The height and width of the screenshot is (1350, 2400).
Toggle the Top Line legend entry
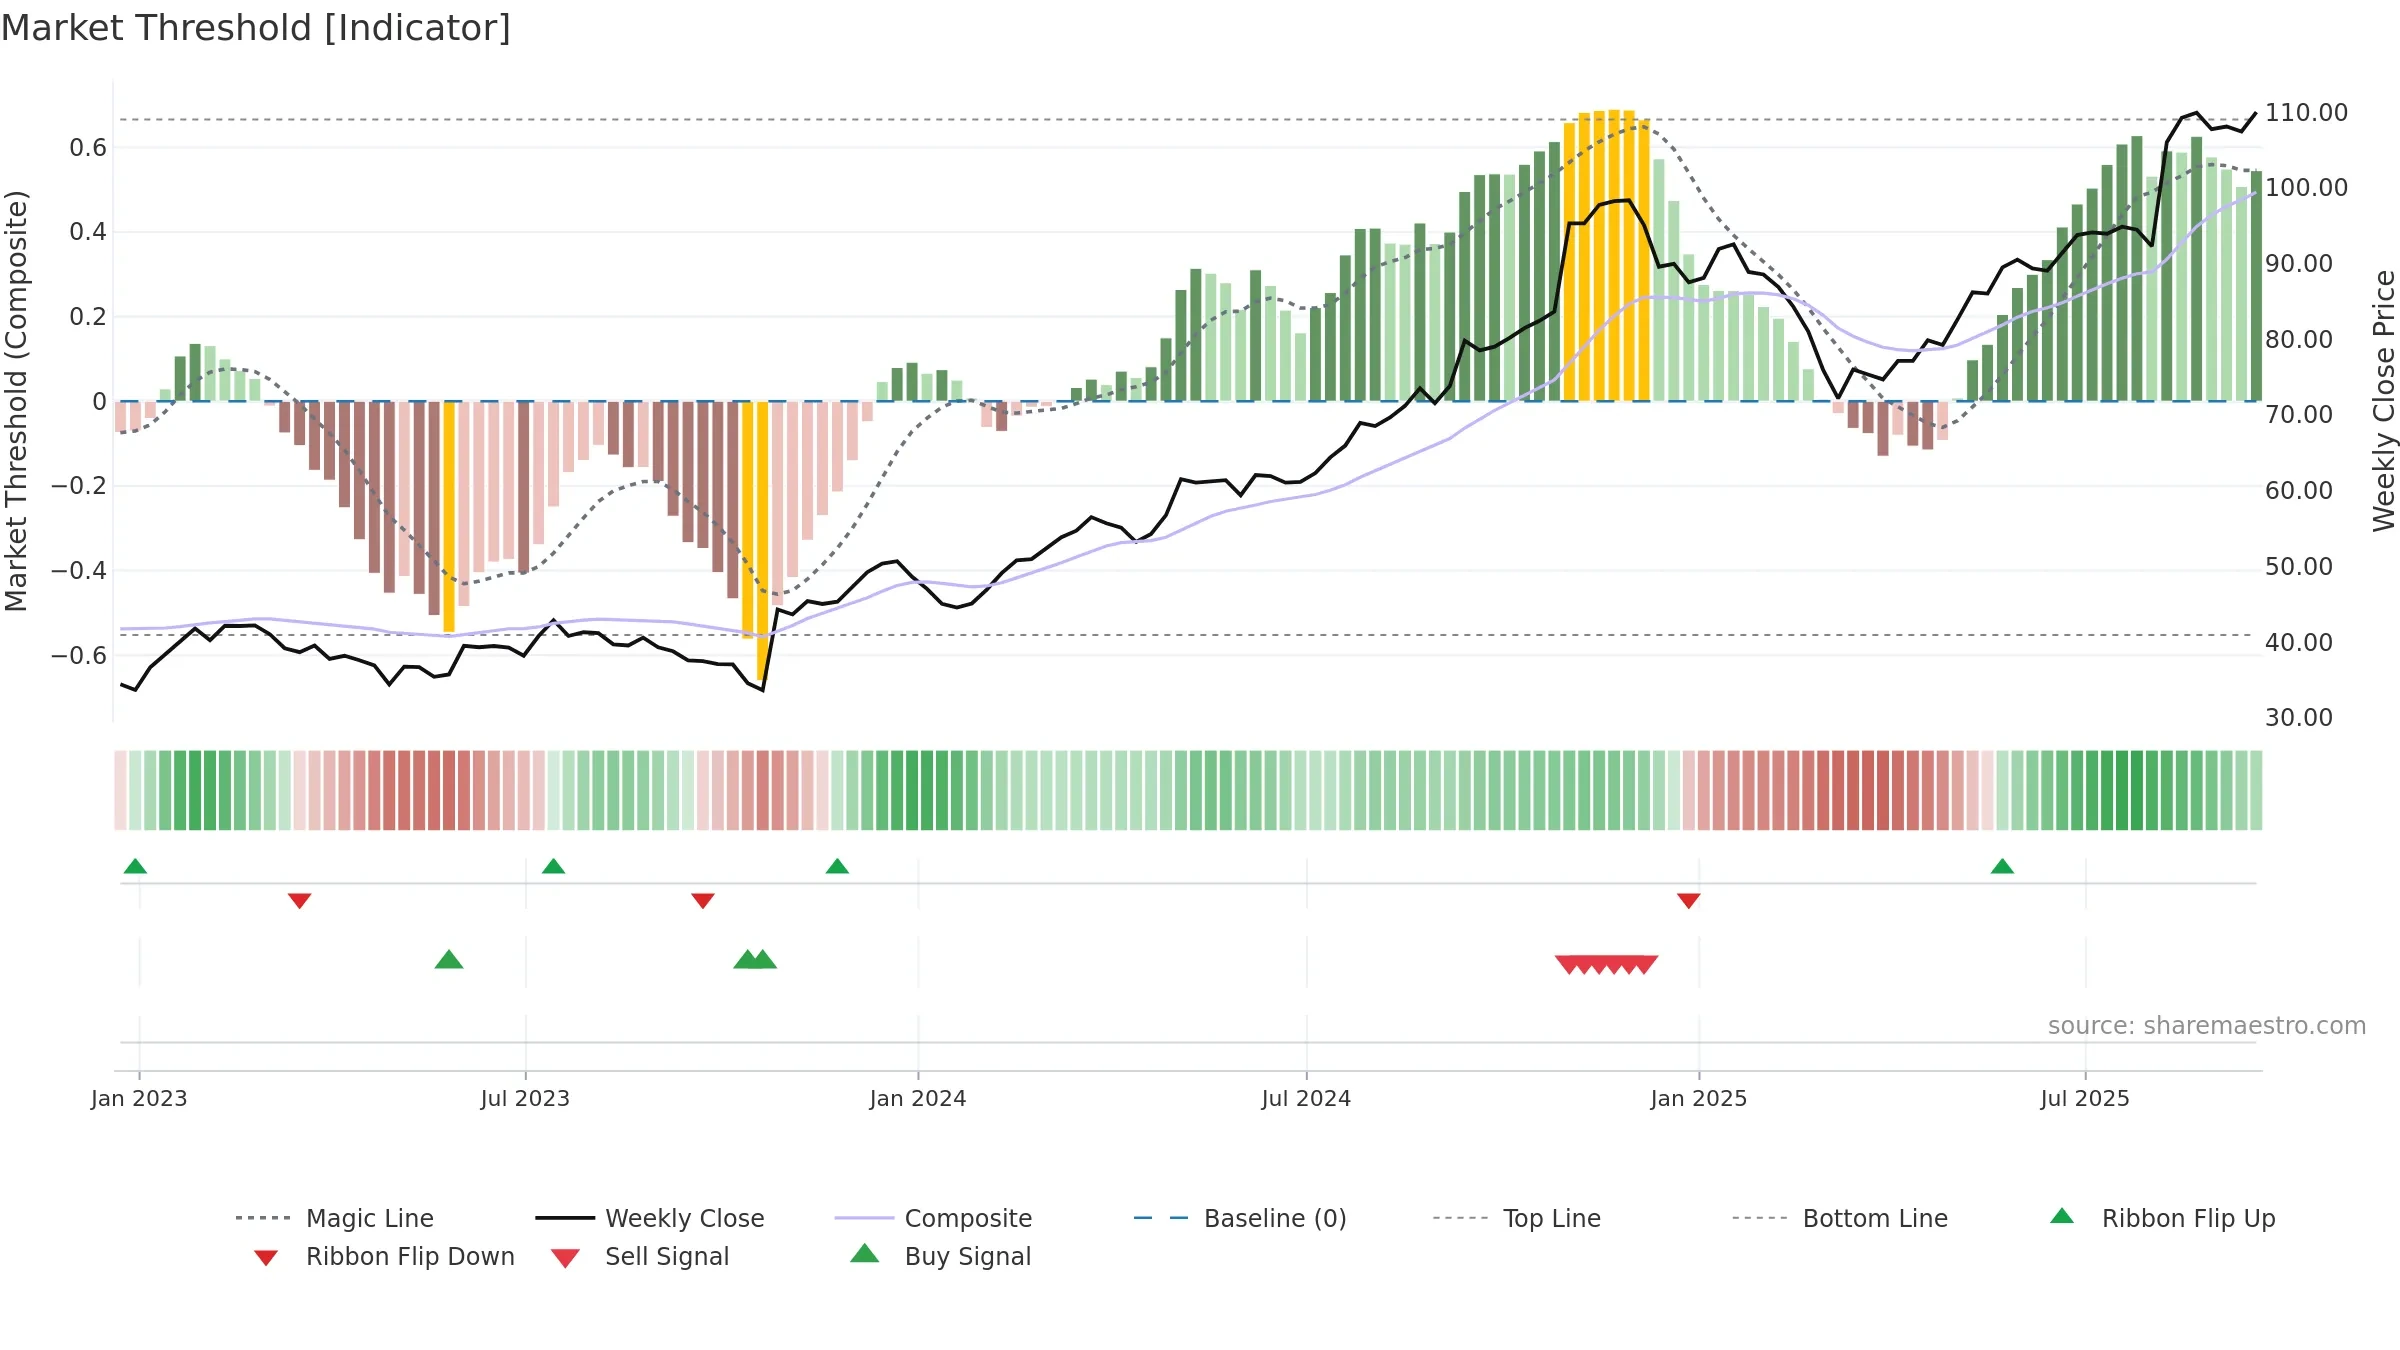(1517, 1218)
